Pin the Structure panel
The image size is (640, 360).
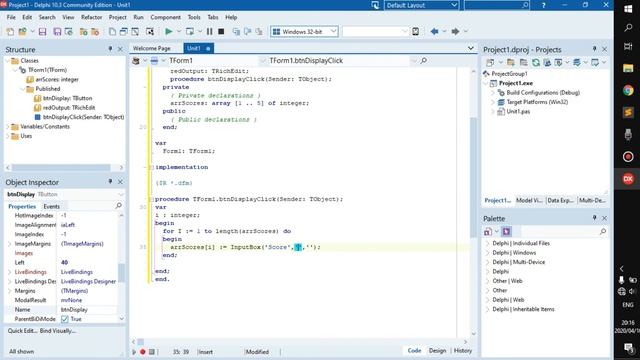point(110,49)
